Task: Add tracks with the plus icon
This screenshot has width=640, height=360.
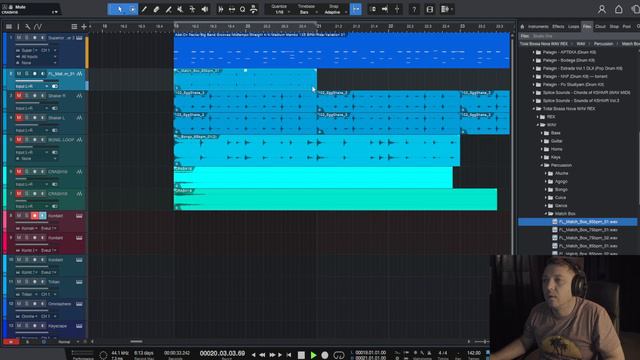Action: click(x=84, y=27)
